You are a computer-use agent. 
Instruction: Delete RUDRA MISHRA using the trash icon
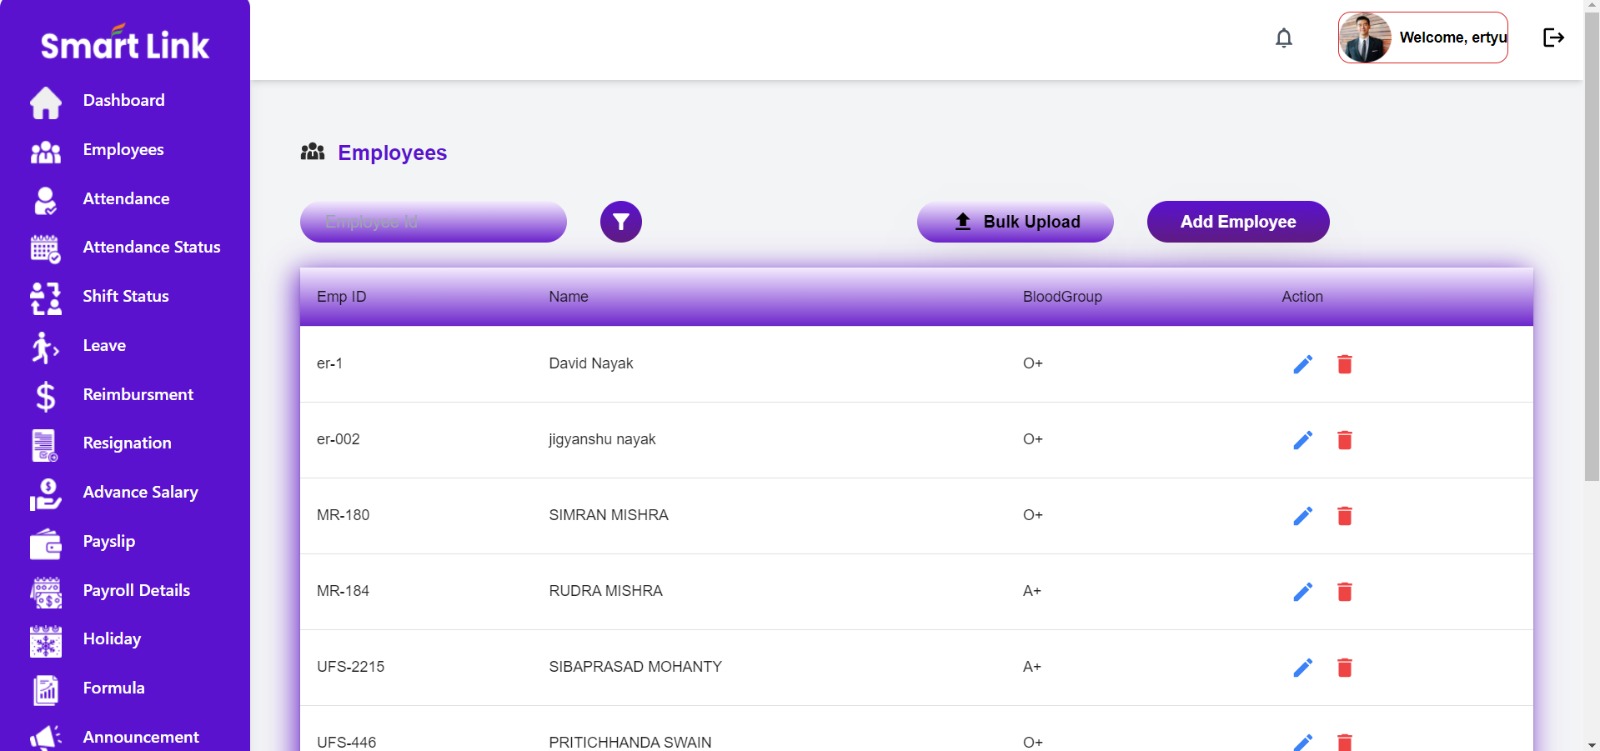(x=1345, y=592)
